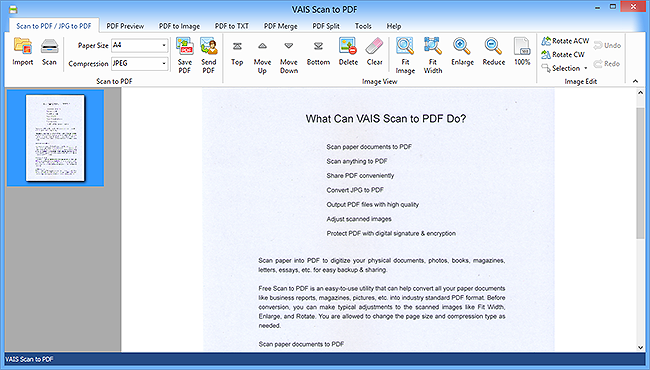The image size is (650, 370).
Task: Select Fit Width view
Action: [433, 55]
